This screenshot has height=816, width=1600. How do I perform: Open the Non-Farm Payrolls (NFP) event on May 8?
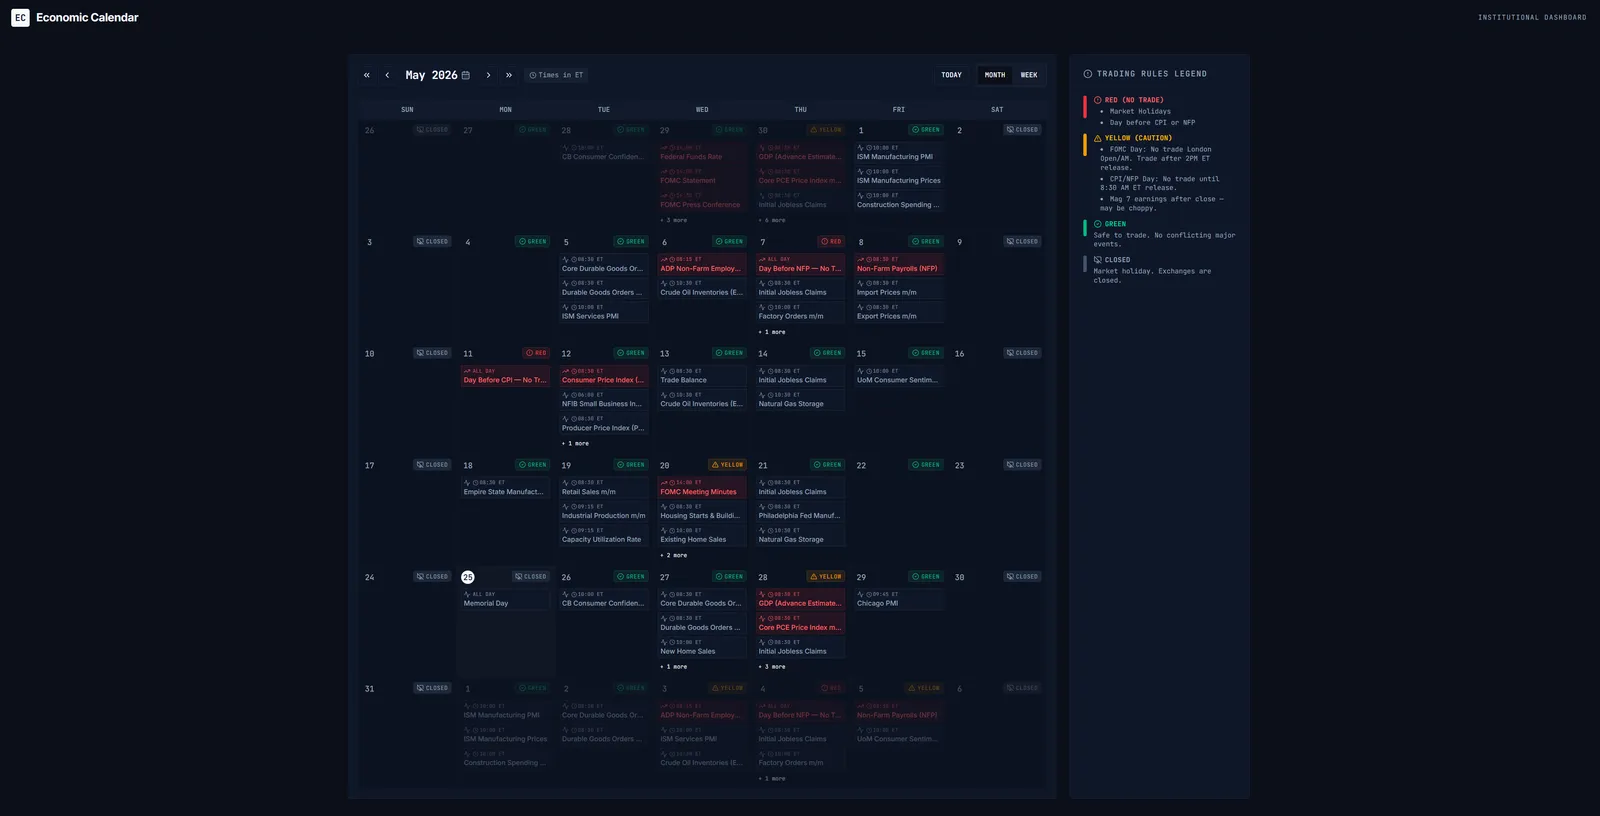point(899,265)
